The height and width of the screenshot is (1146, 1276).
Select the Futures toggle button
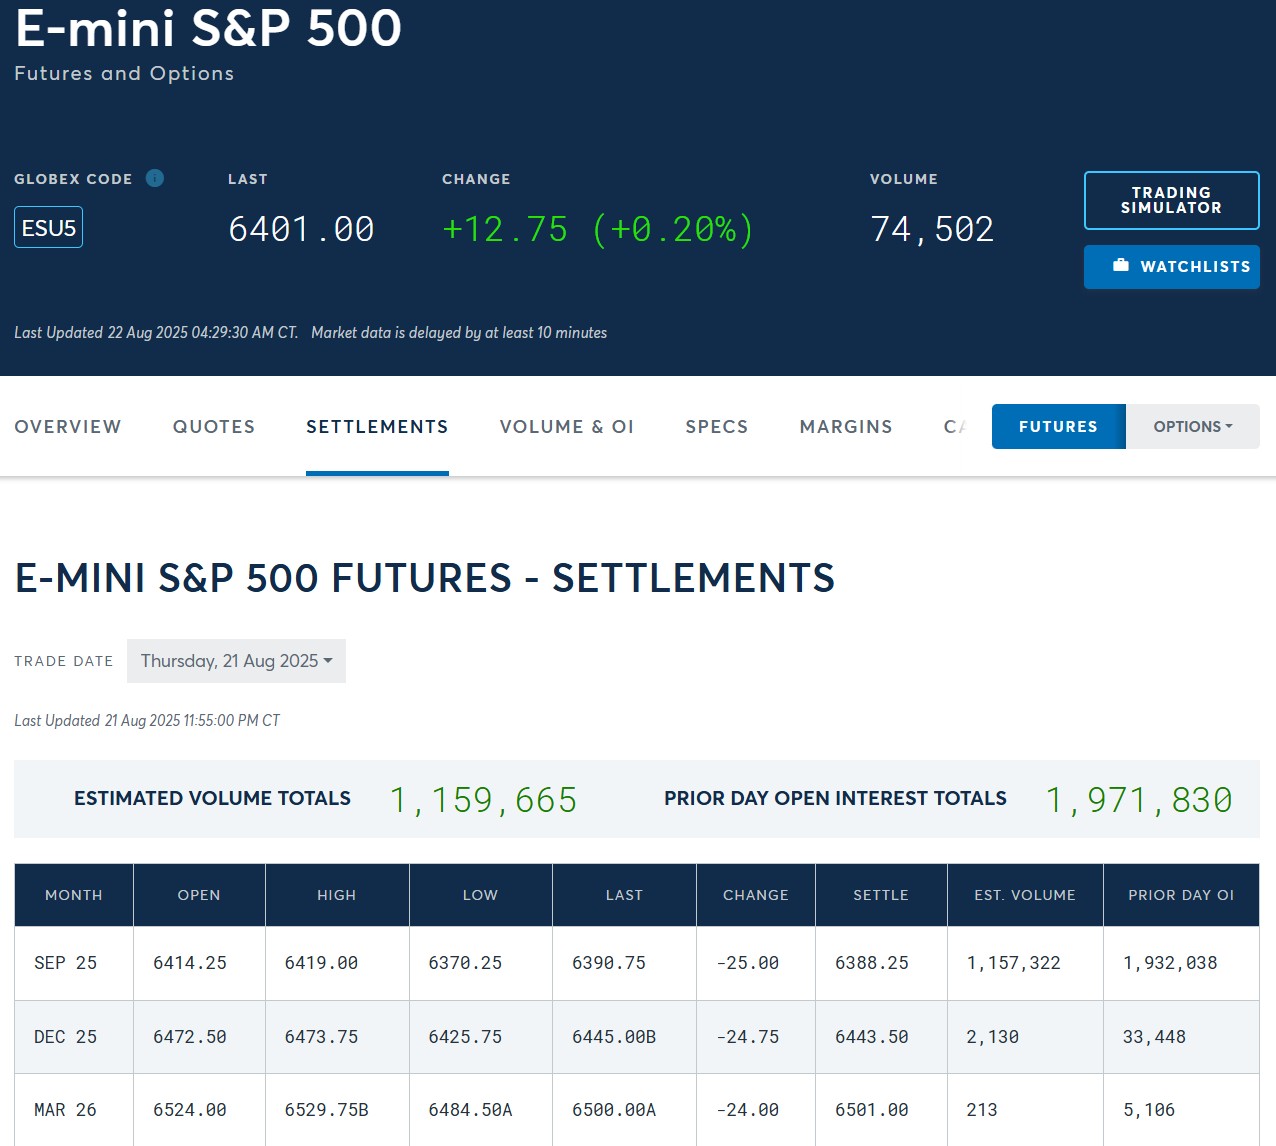[1058, 427]
